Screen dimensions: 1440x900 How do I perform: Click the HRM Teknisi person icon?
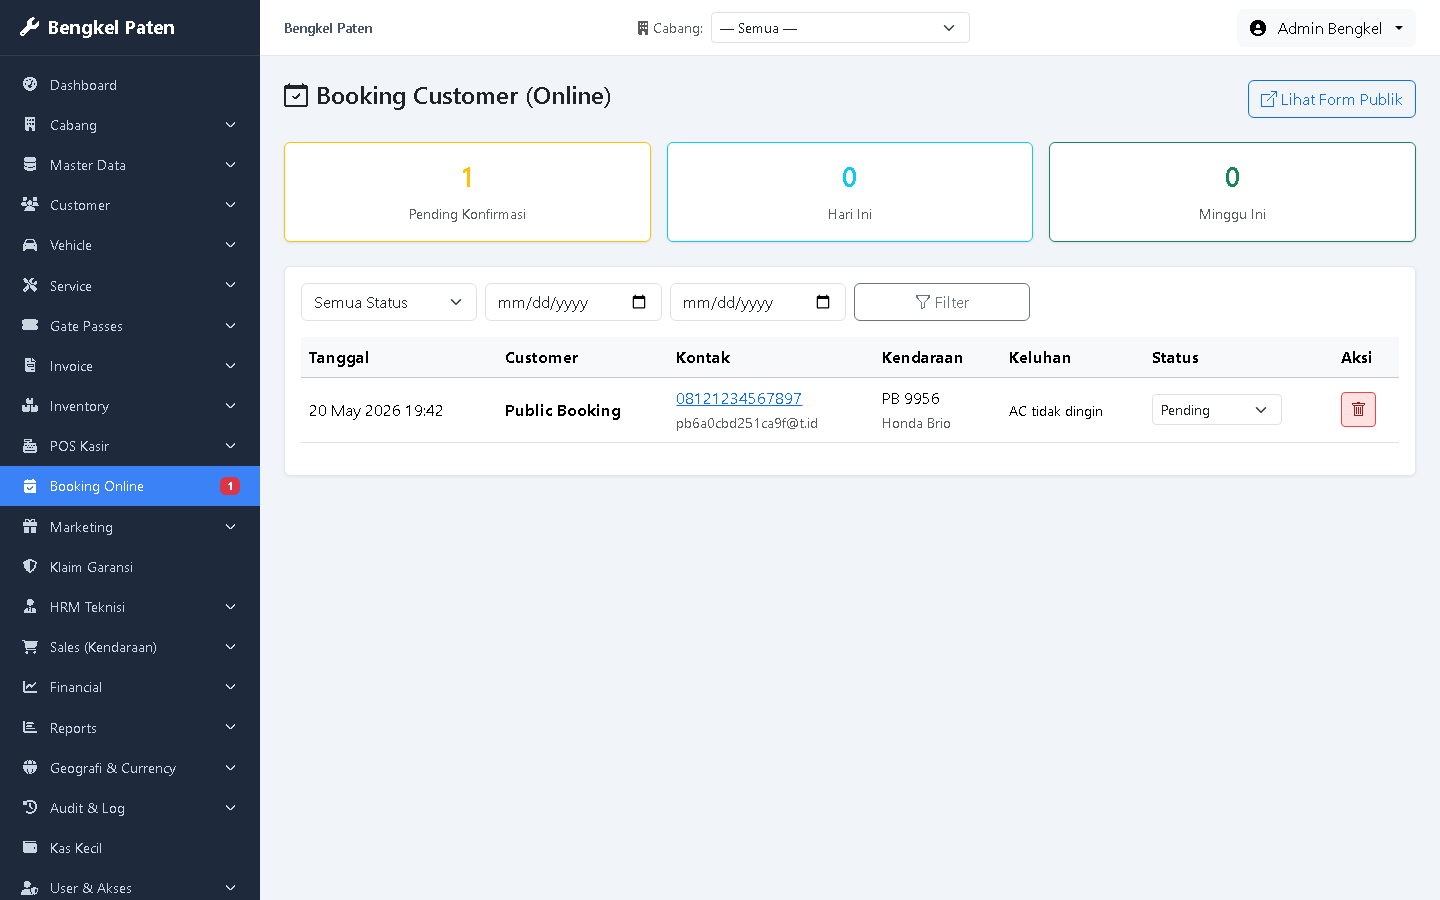point(30,607)
